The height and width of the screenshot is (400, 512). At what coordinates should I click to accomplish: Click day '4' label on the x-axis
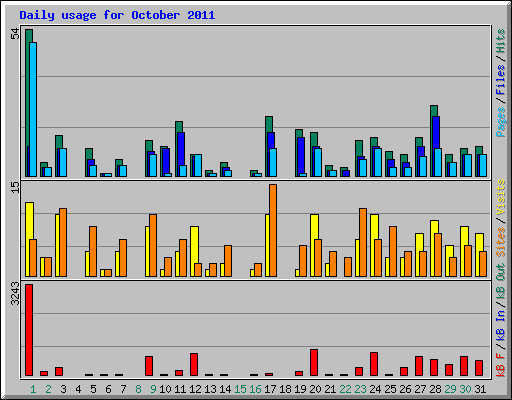click(78, 389)
